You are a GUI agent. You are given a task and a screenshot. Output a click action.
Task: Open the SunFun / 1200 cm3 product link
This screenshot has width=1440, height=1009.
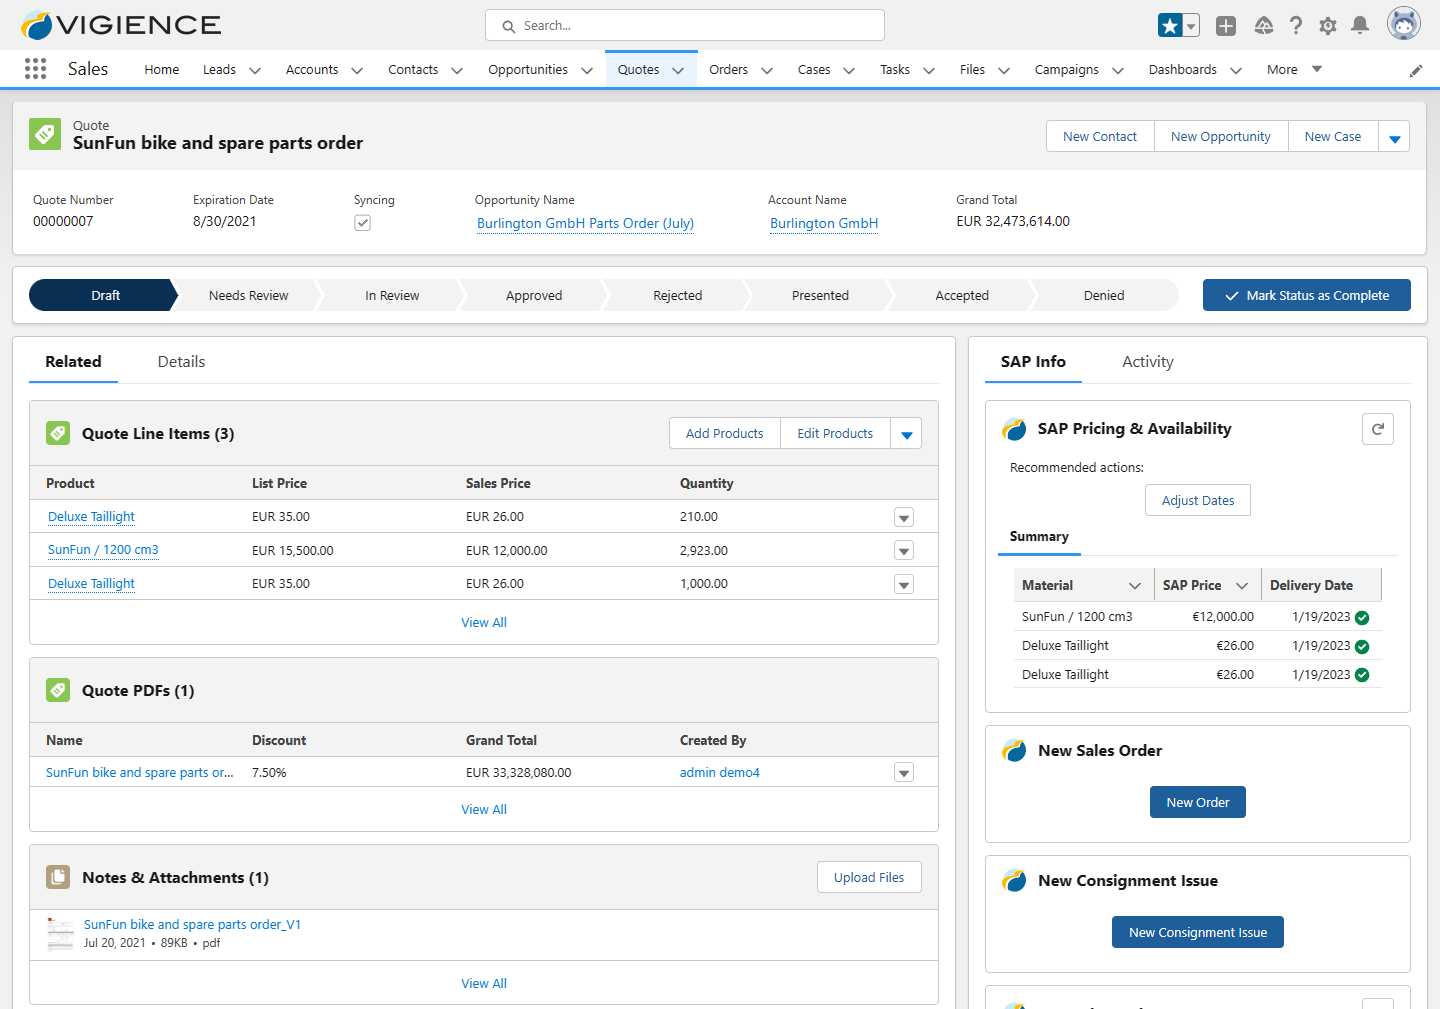click(x=103, y=550)
